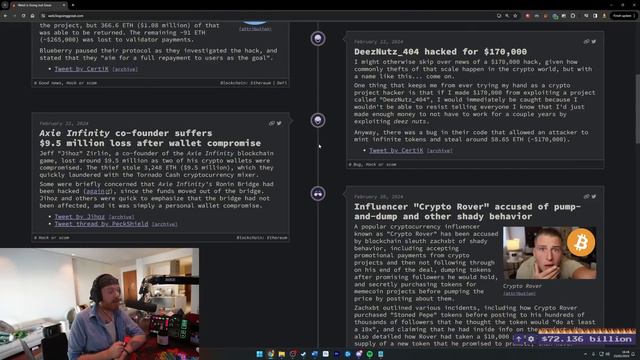Open archive link next to PeckShield thread

pos(164,224)
